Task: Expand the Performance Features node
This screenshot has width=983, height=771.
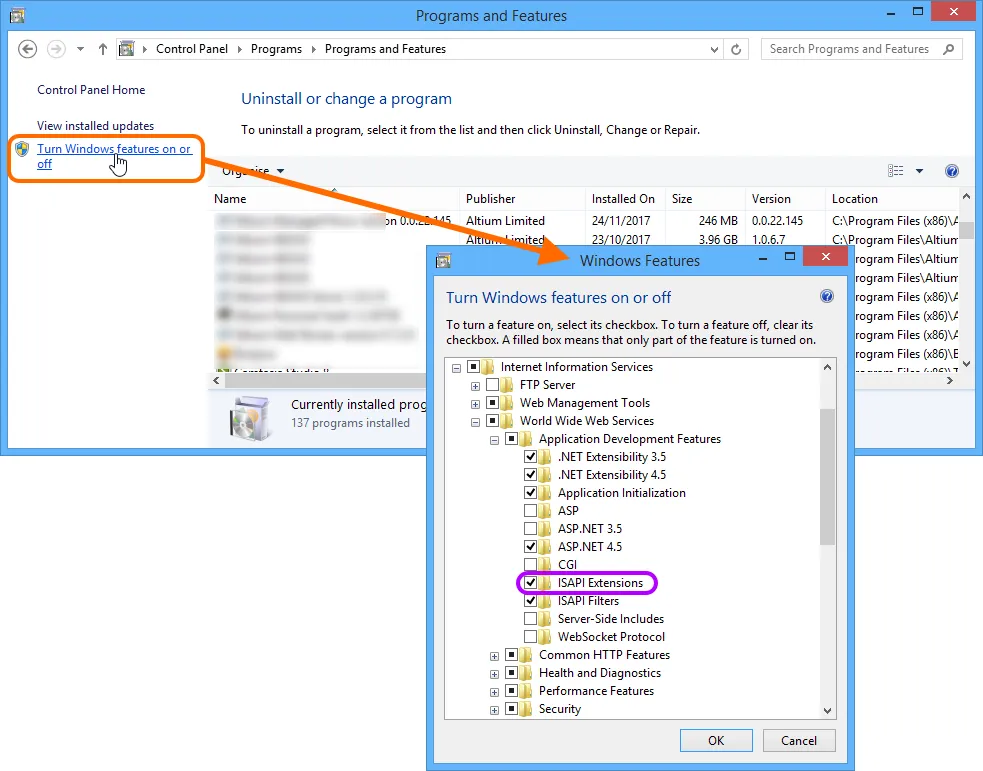Action: 495,692
